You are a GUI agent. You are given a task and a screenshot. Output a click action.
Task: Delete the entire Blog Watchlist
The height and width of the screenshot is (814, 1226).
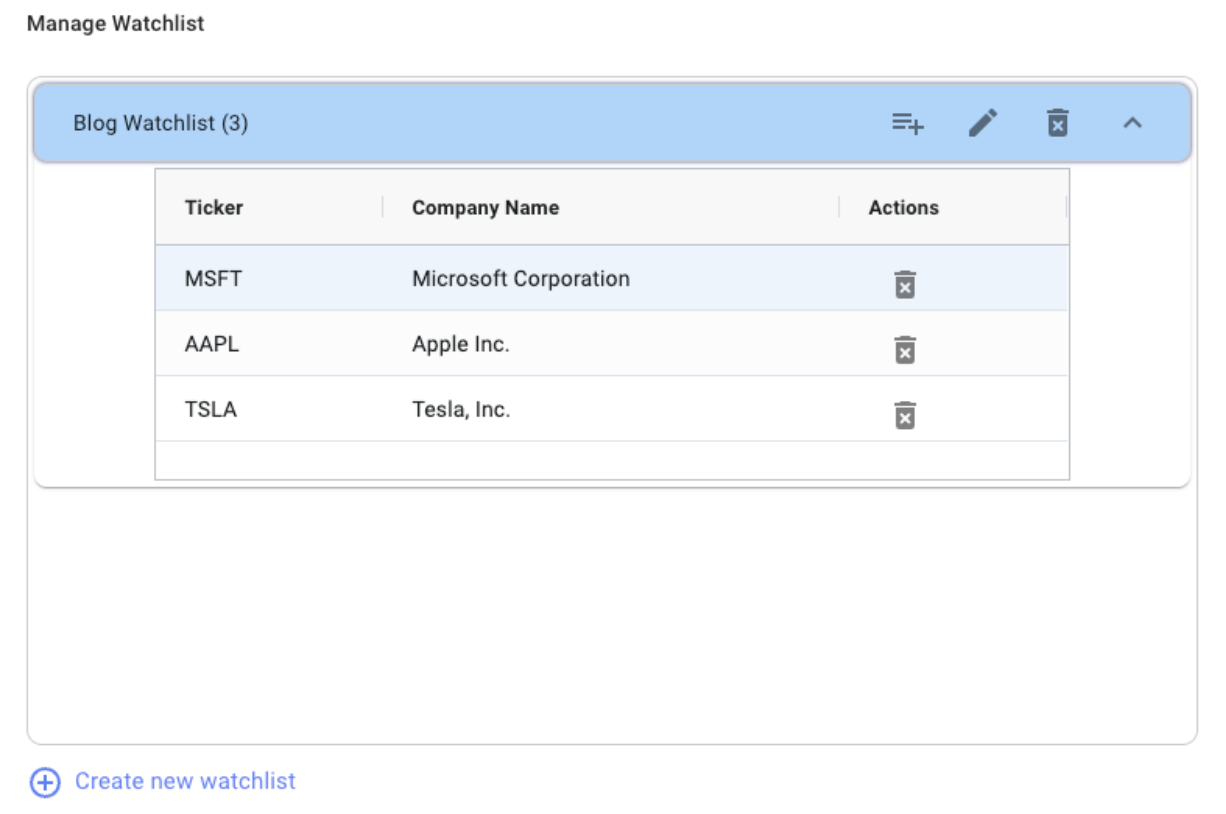[1057, 123]
